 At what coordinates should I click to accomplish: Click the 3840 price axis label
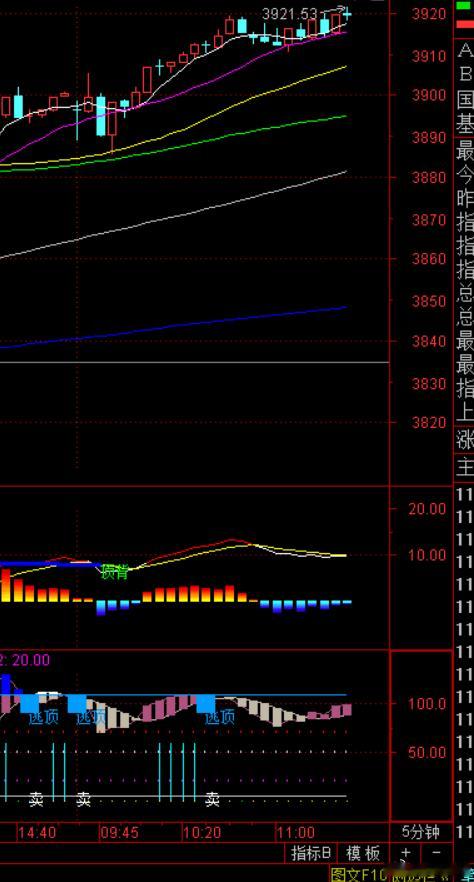pos(430,341)
